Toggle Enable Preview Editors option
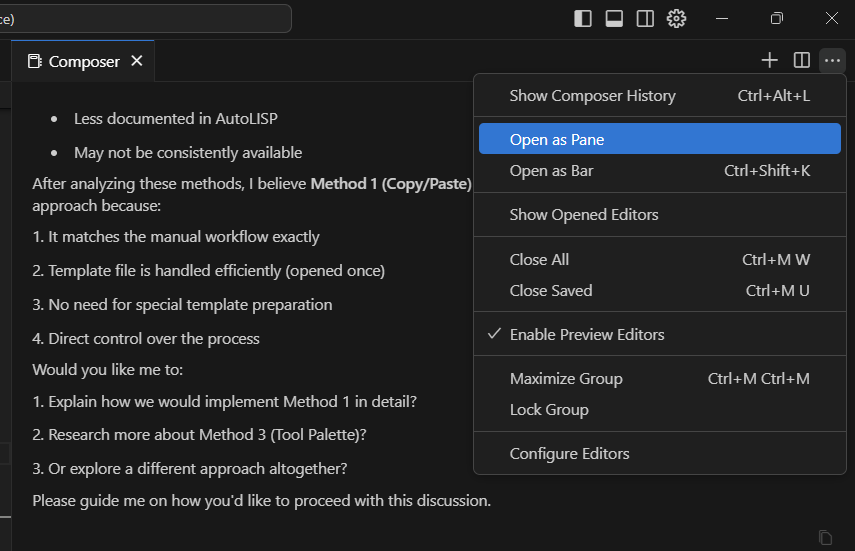Image resolution: width=855 pixels, height=551 pixels. [x=587, y=334]
